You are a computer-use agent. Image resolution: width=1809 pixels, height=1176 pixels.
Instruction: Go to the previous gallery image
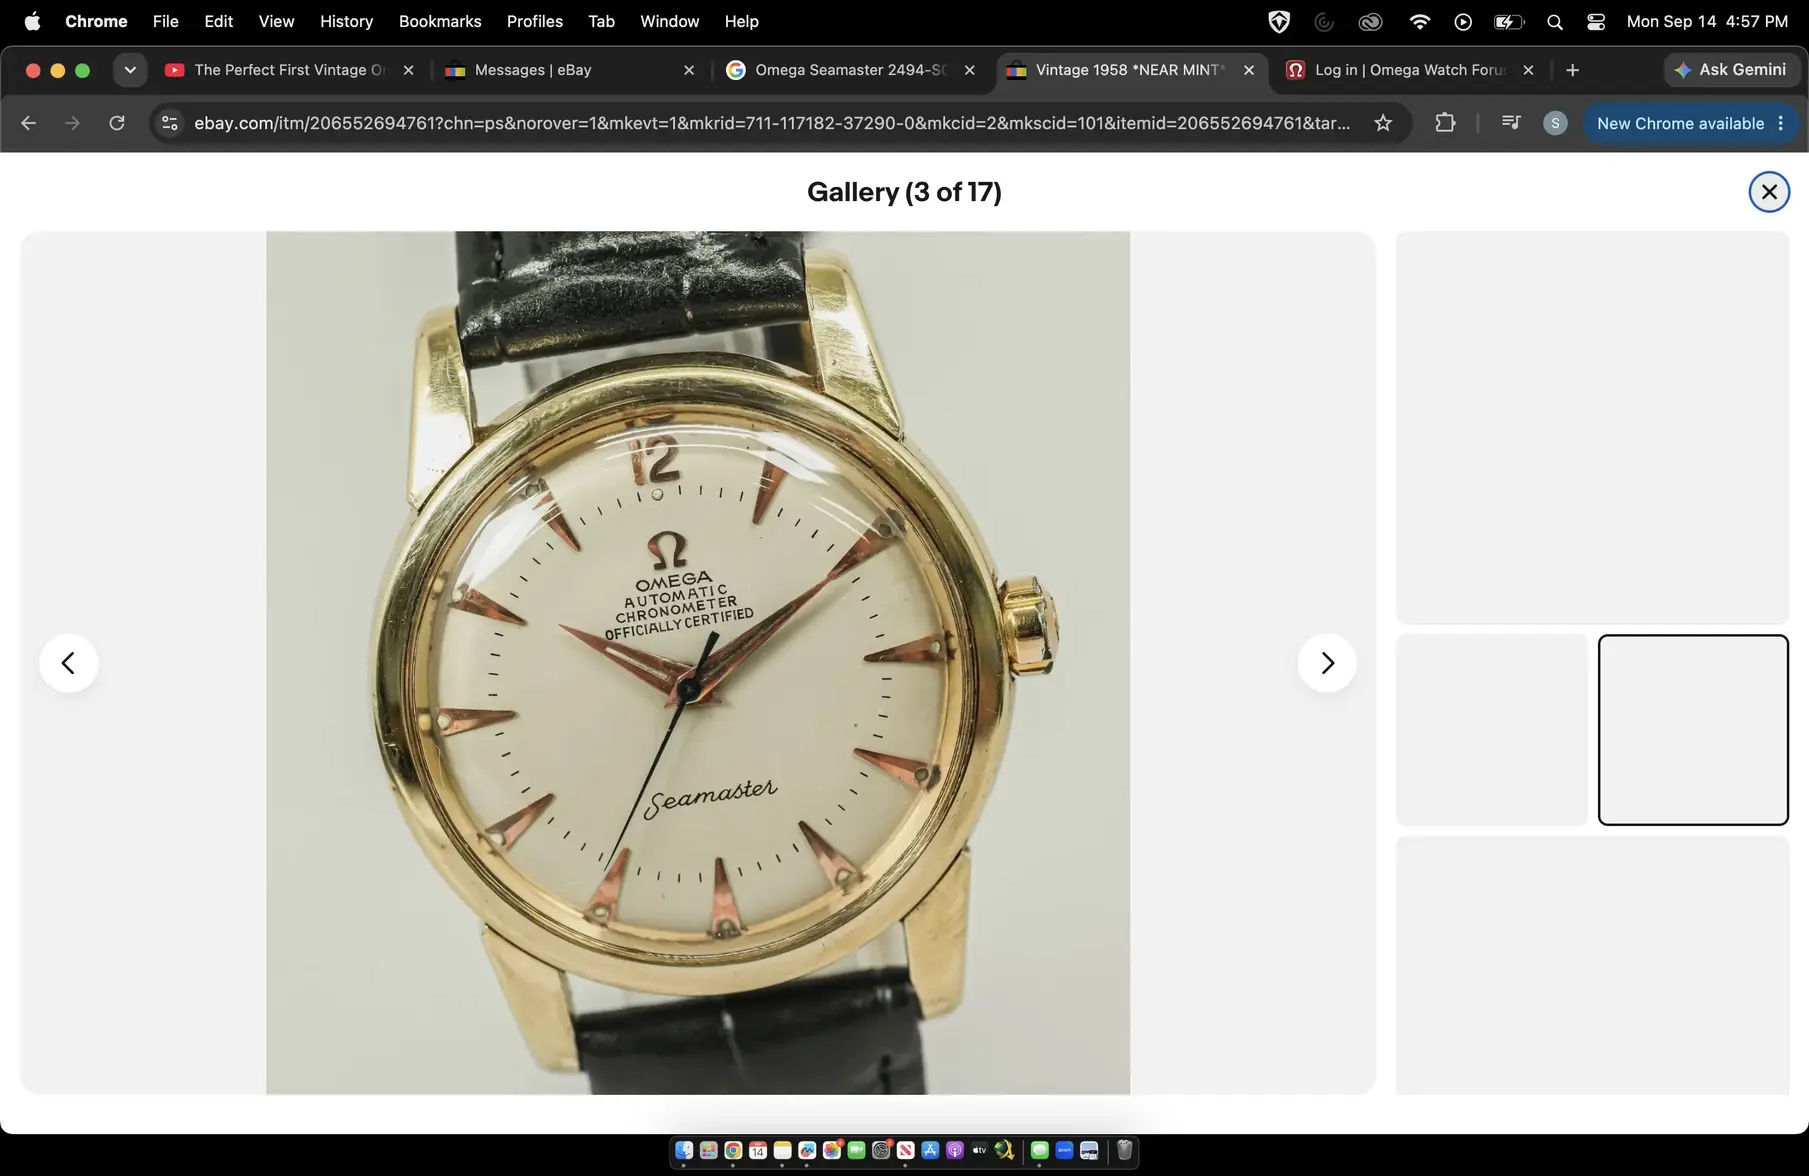[68, 663]
